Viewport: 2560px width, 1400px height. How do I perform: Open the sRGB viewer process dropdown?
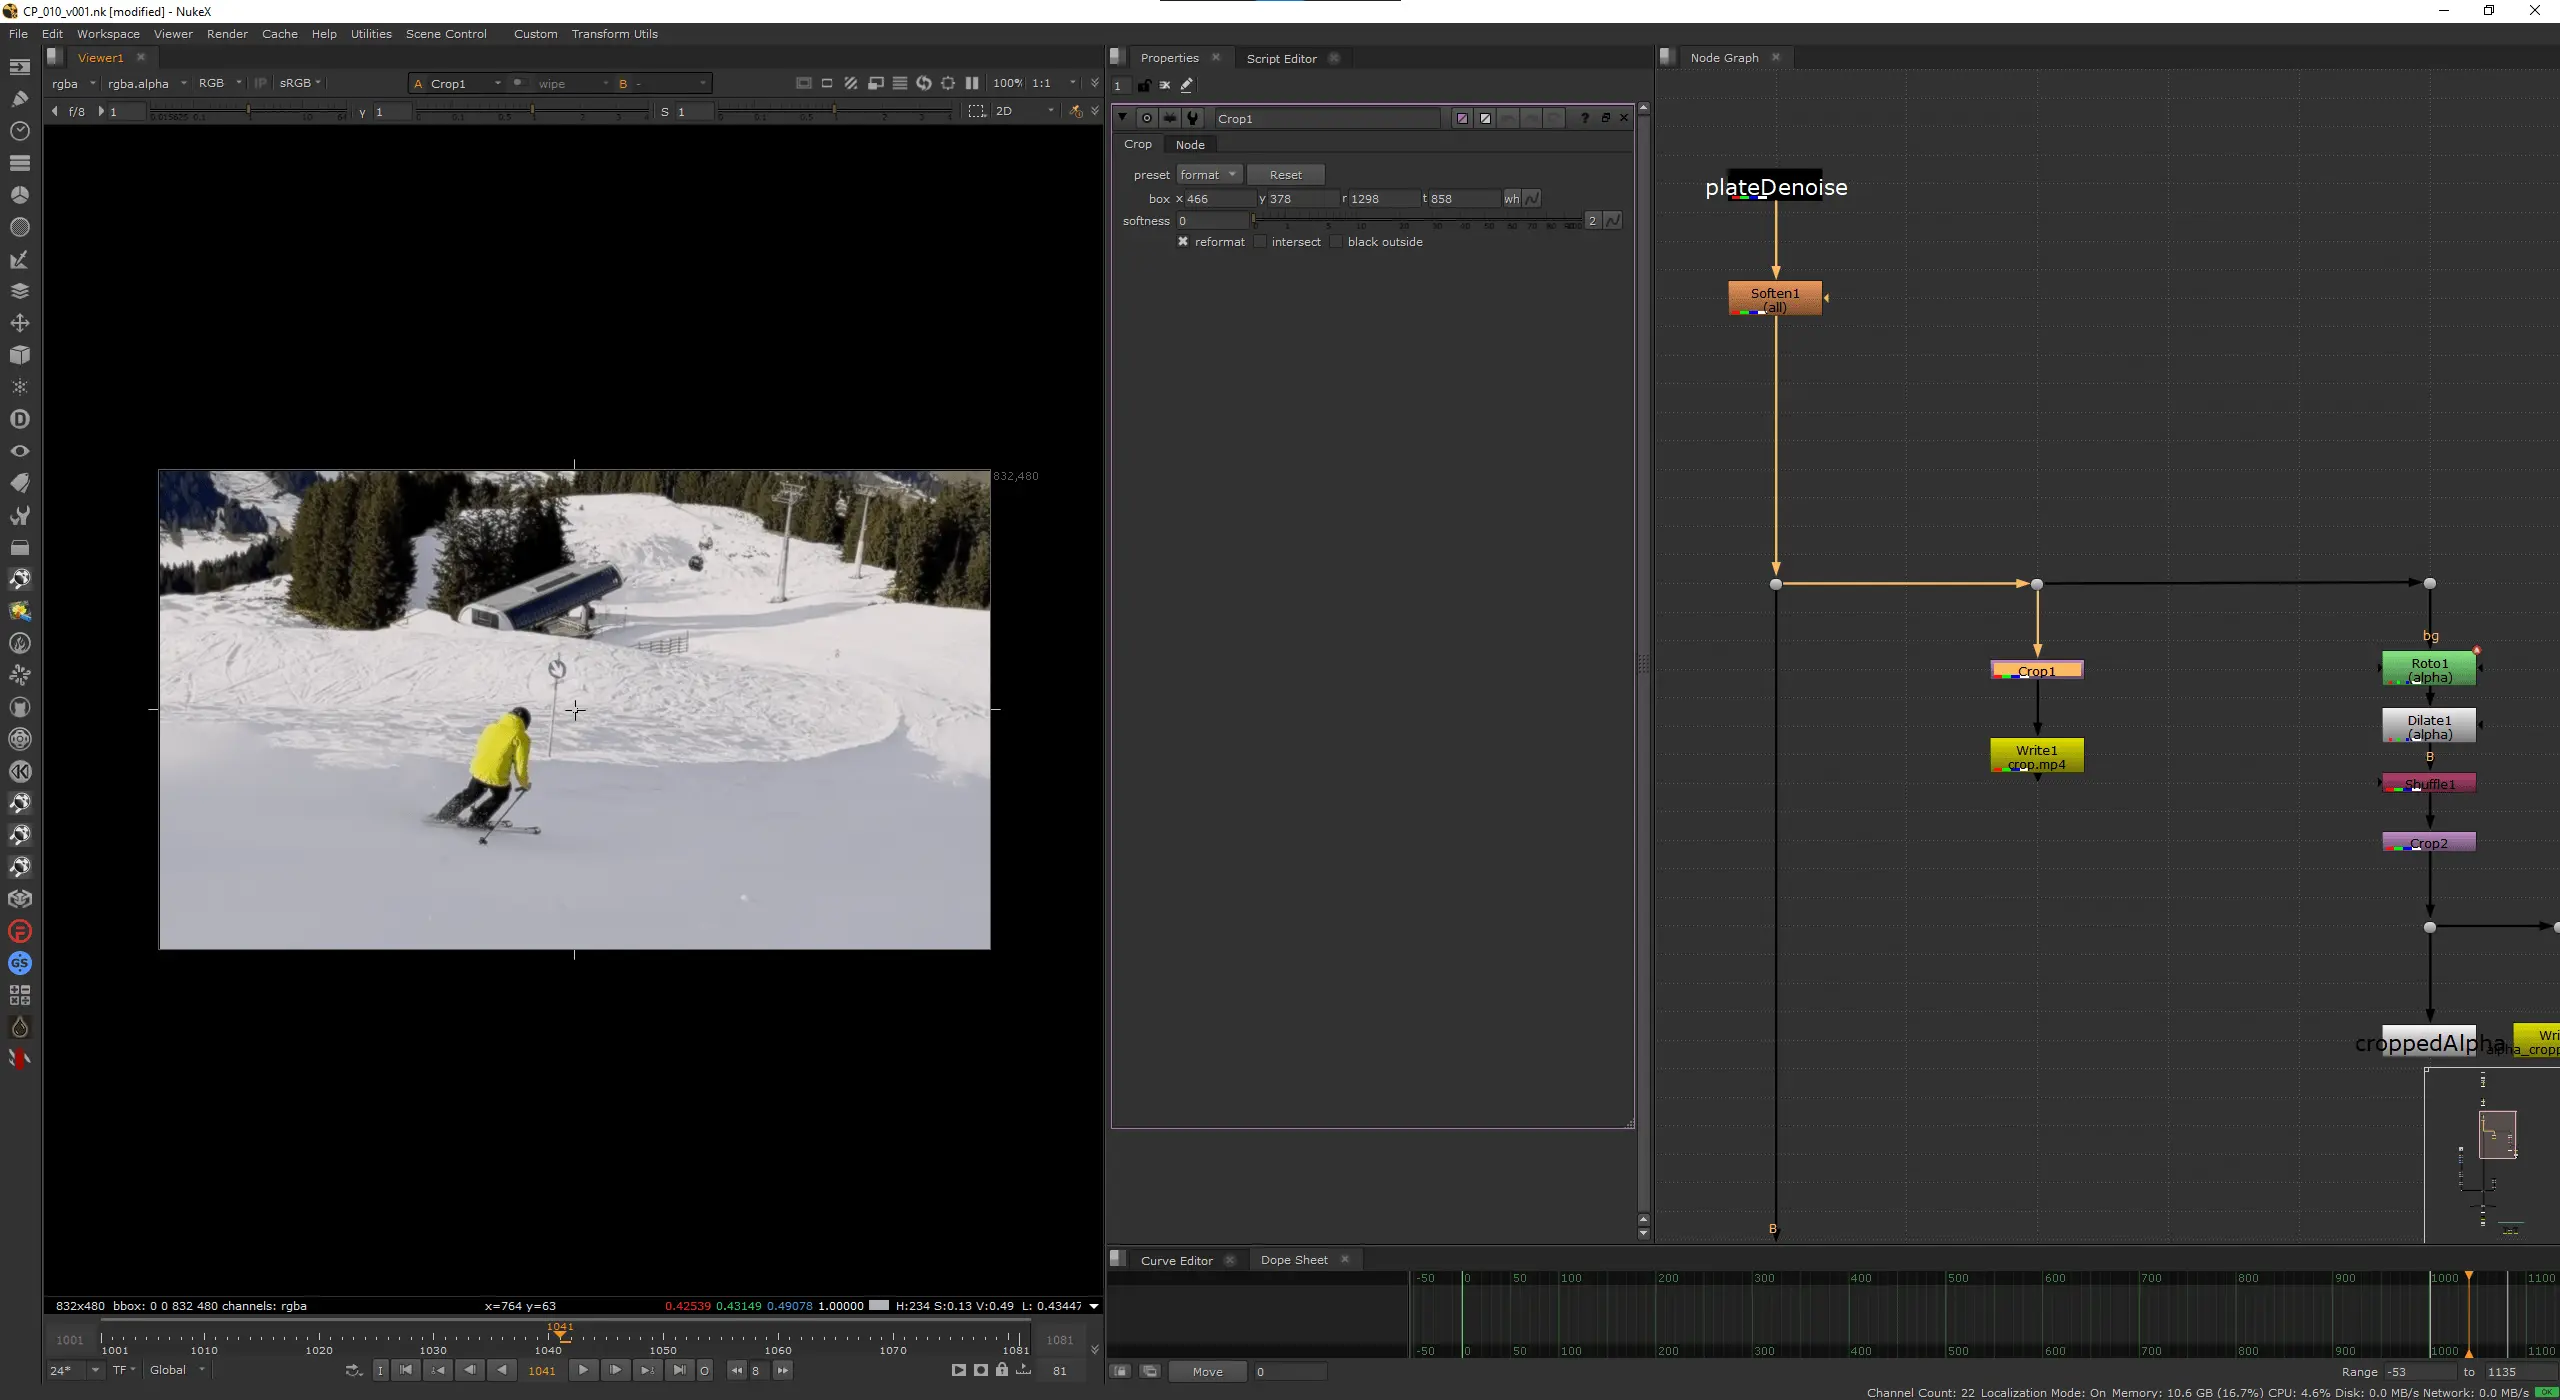(299, 83)
